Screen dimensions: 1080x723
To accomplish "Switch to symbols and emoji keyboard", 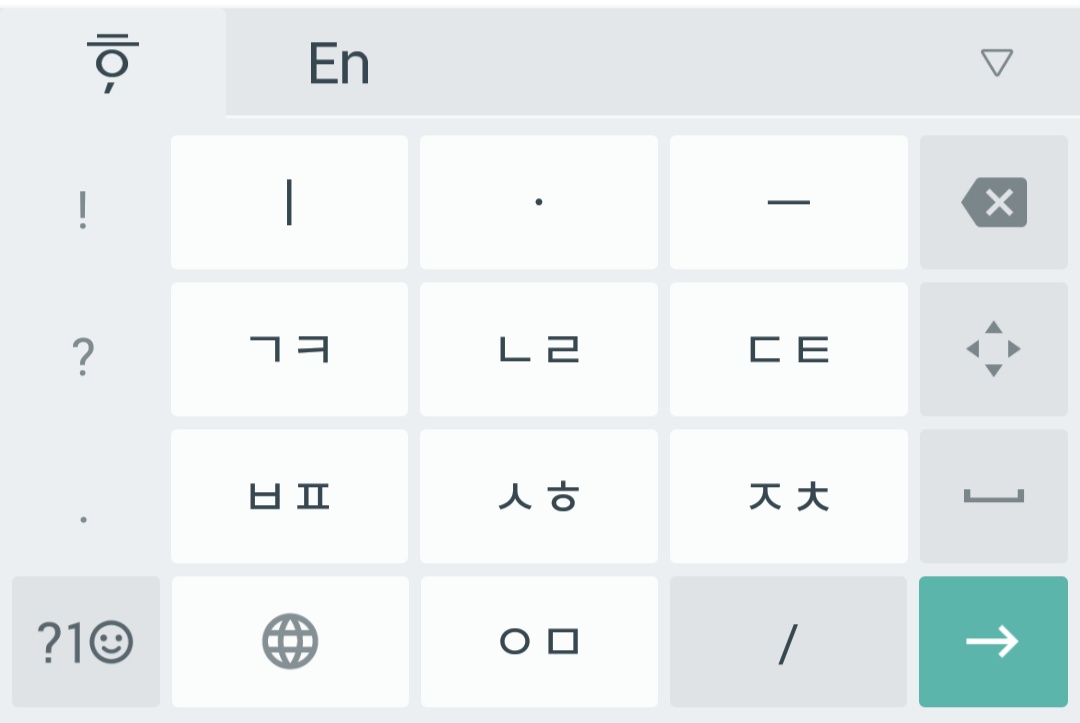I will pos(86,642).
